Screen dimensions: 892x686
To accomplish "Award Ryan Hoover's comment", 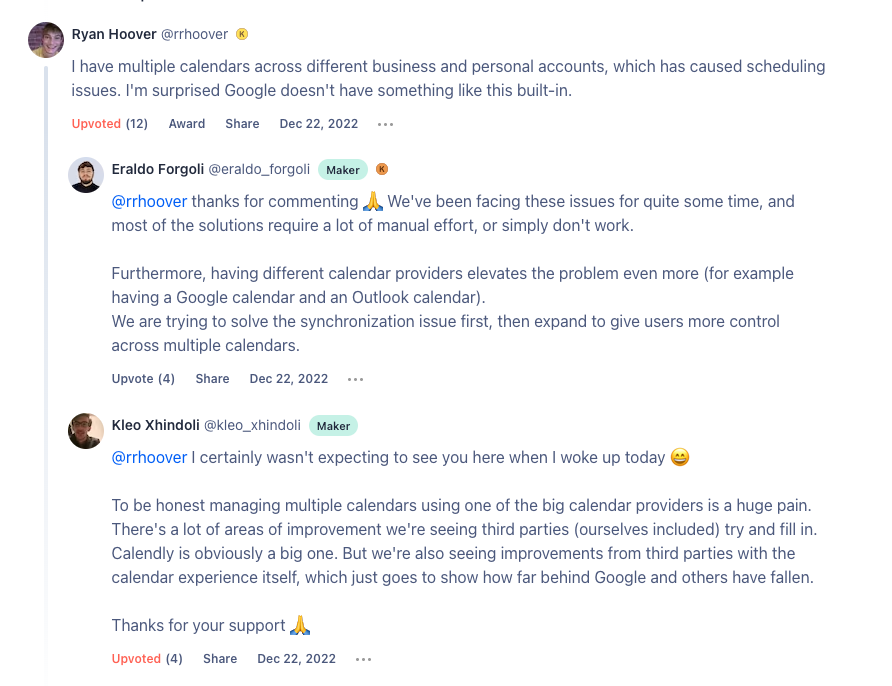I will point(187,124).
